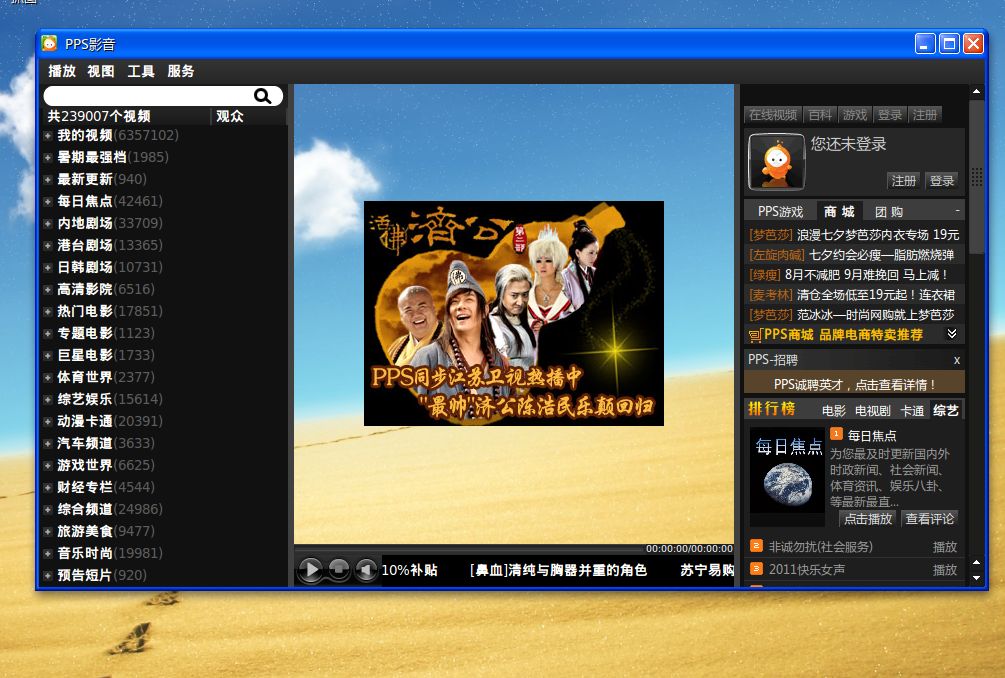Click the video search input field
The image size is (1005, 678).
(x=149, y=96)
